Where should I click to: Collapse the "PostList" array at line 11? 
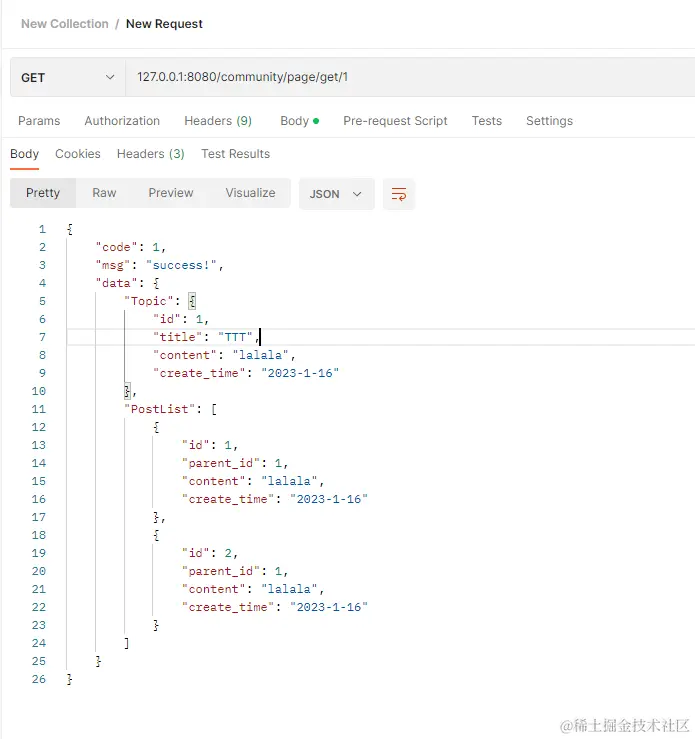214,409
